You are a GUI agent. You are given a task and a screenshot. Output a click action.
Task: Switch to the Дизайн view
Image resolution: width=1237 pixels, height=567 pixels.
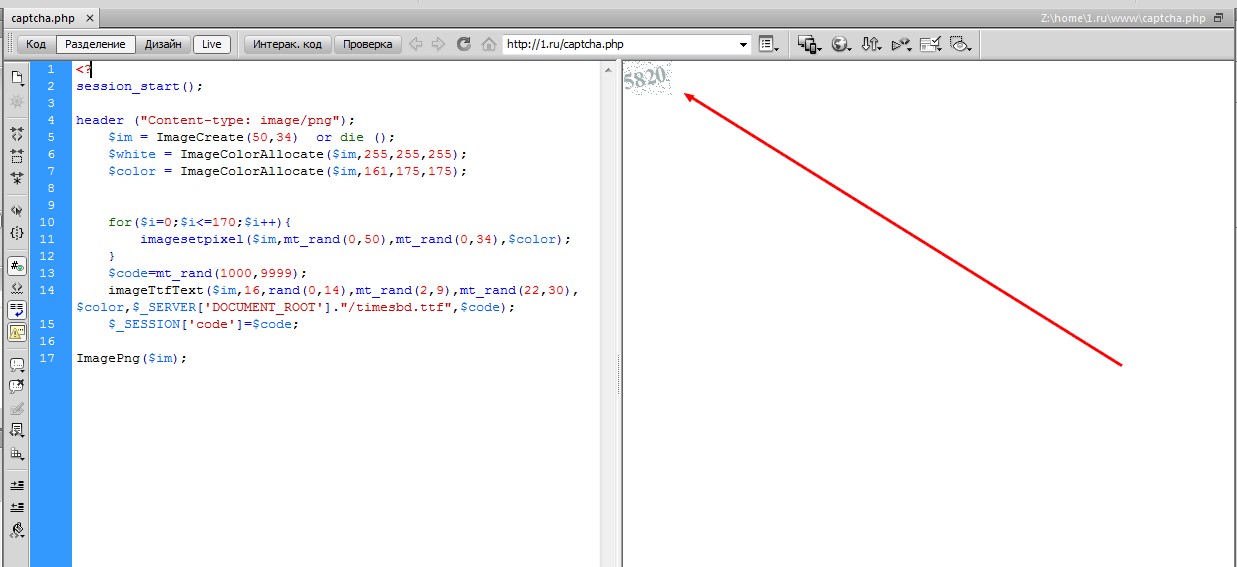click(x=163, y=44)
